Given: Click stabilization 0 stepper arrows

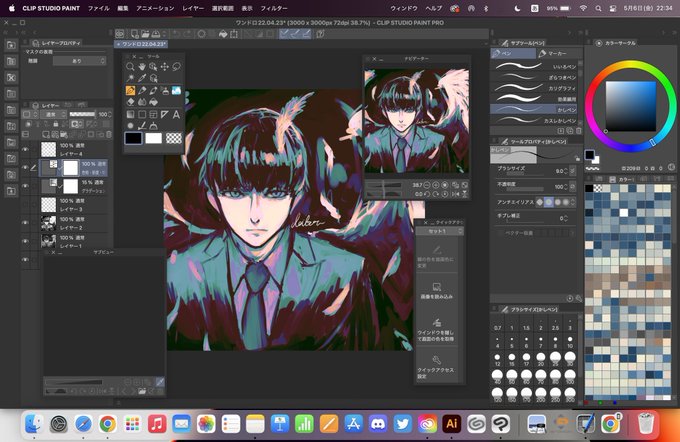Looking at the screenshot, I should (x=566, y=218).
